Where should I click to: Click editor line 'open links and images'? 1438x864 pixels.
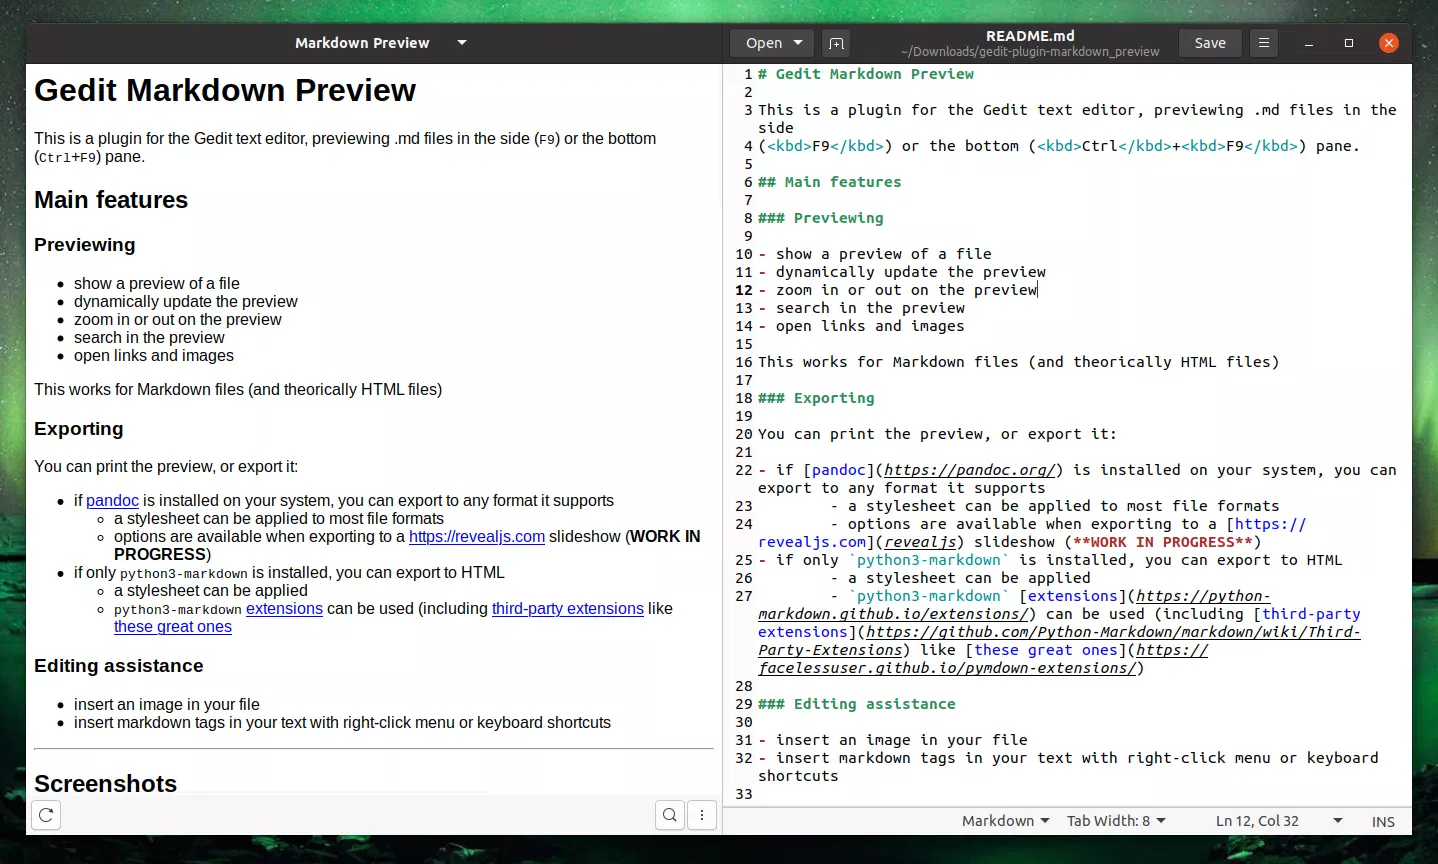[870, 326]
